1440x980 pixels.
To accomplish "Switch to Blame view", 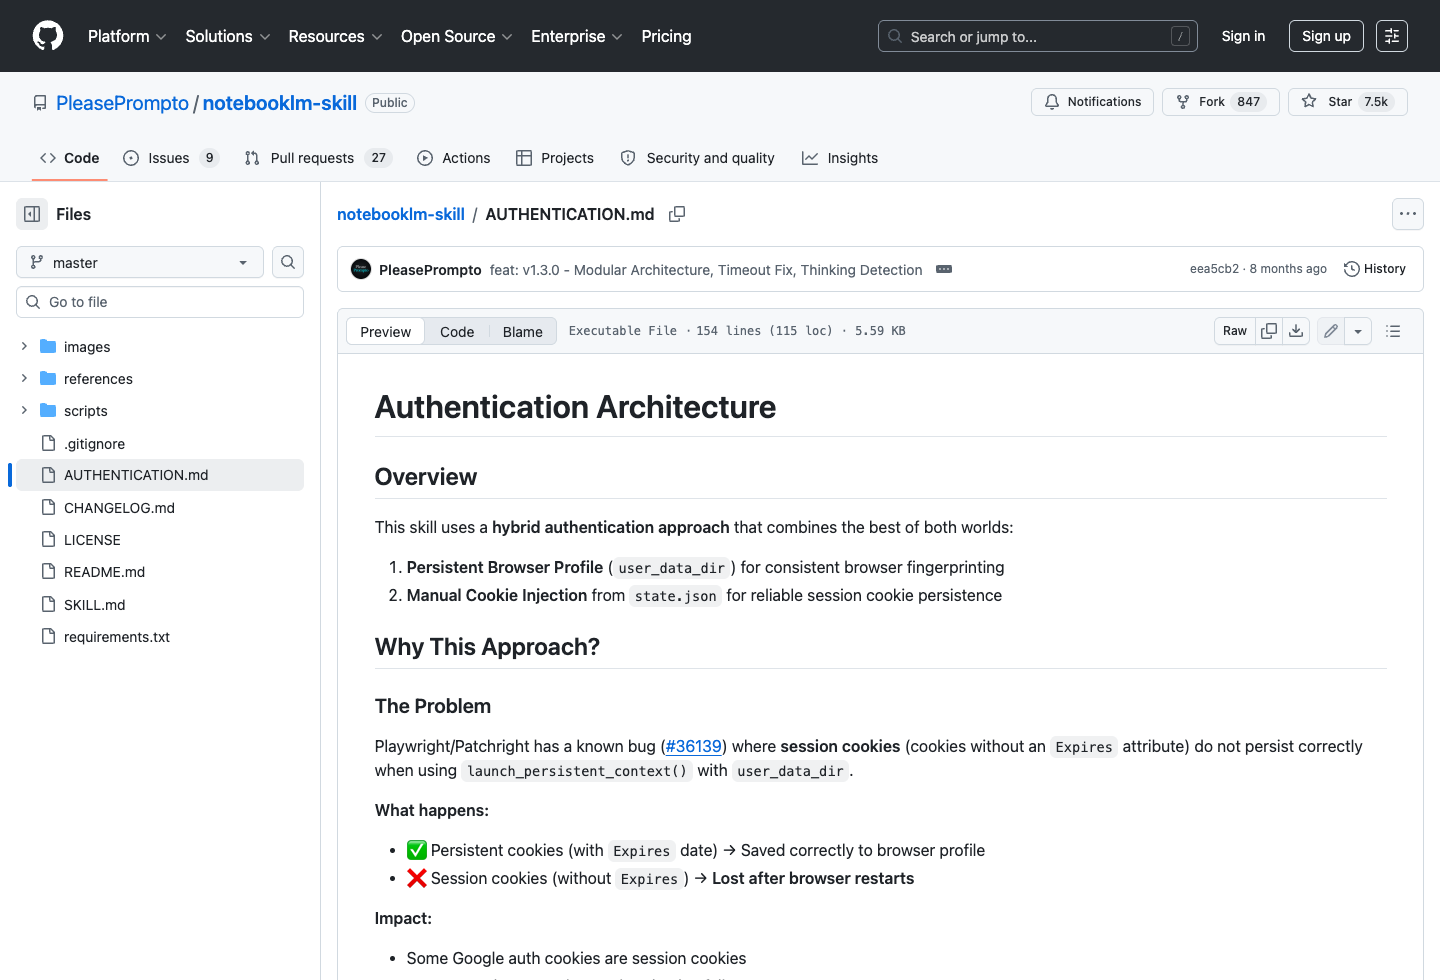I will [523, 332].
